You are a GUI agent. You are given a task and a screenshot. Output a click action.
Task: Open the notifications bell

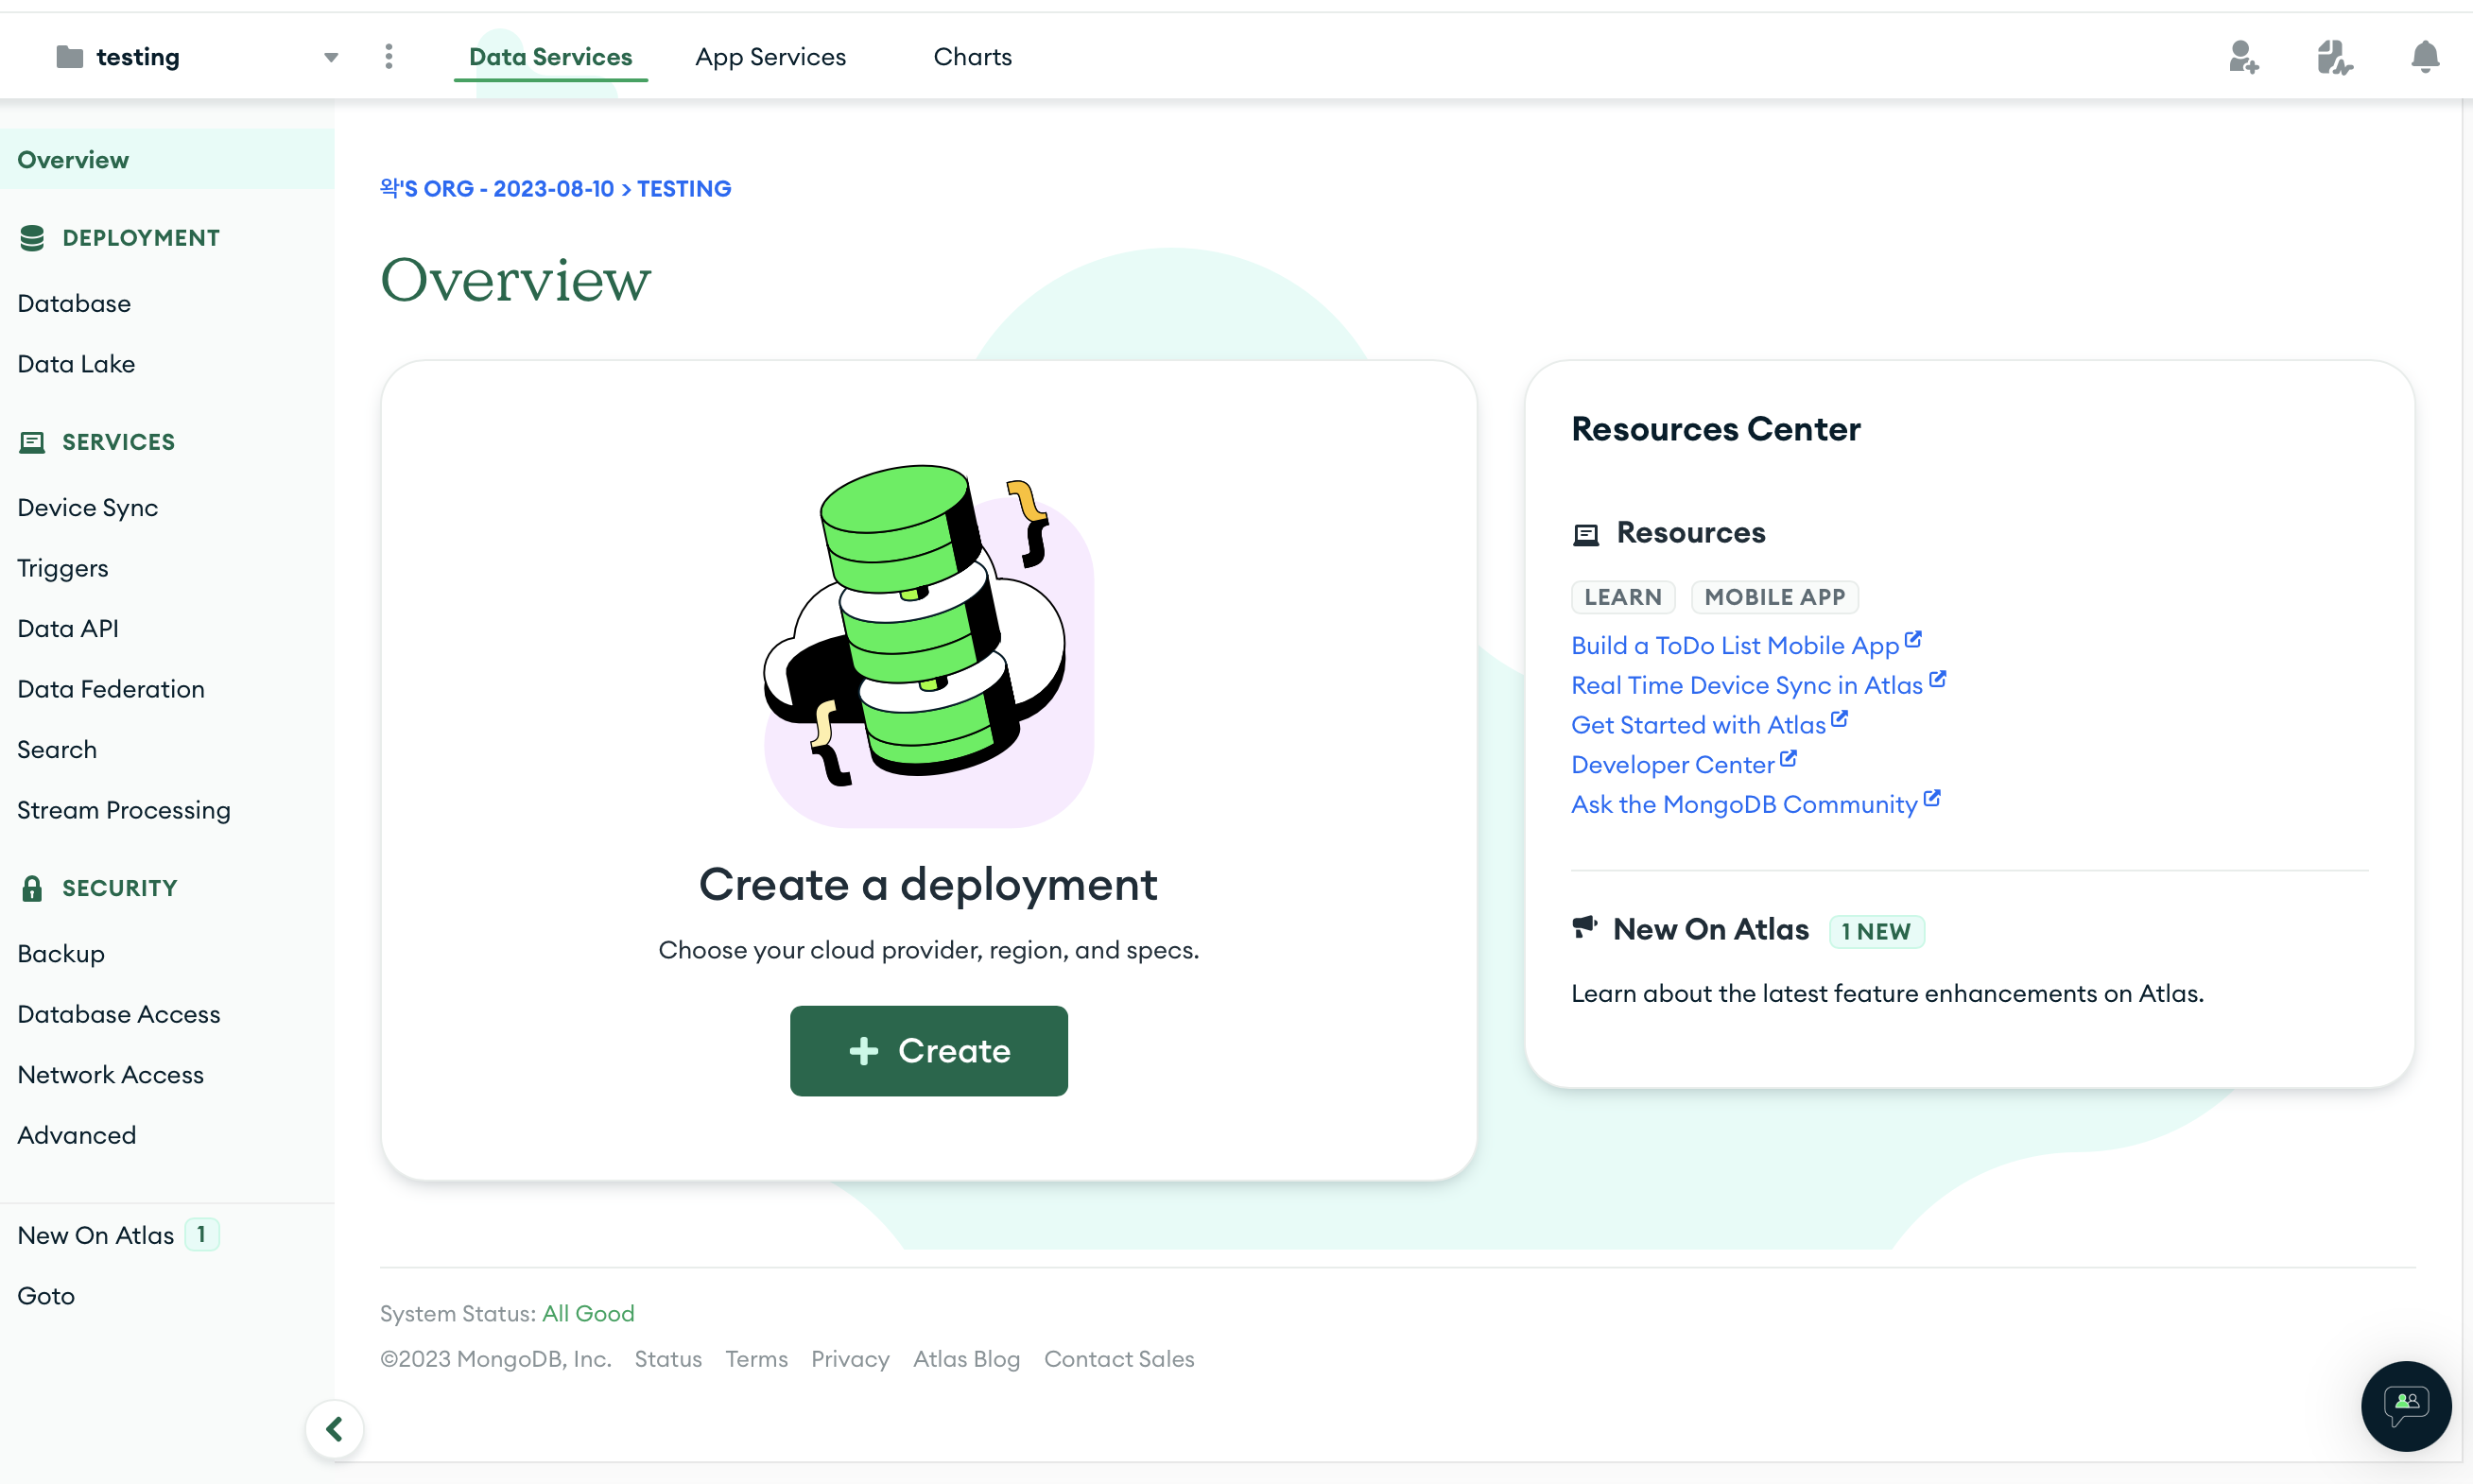[x=2425, y=57]
